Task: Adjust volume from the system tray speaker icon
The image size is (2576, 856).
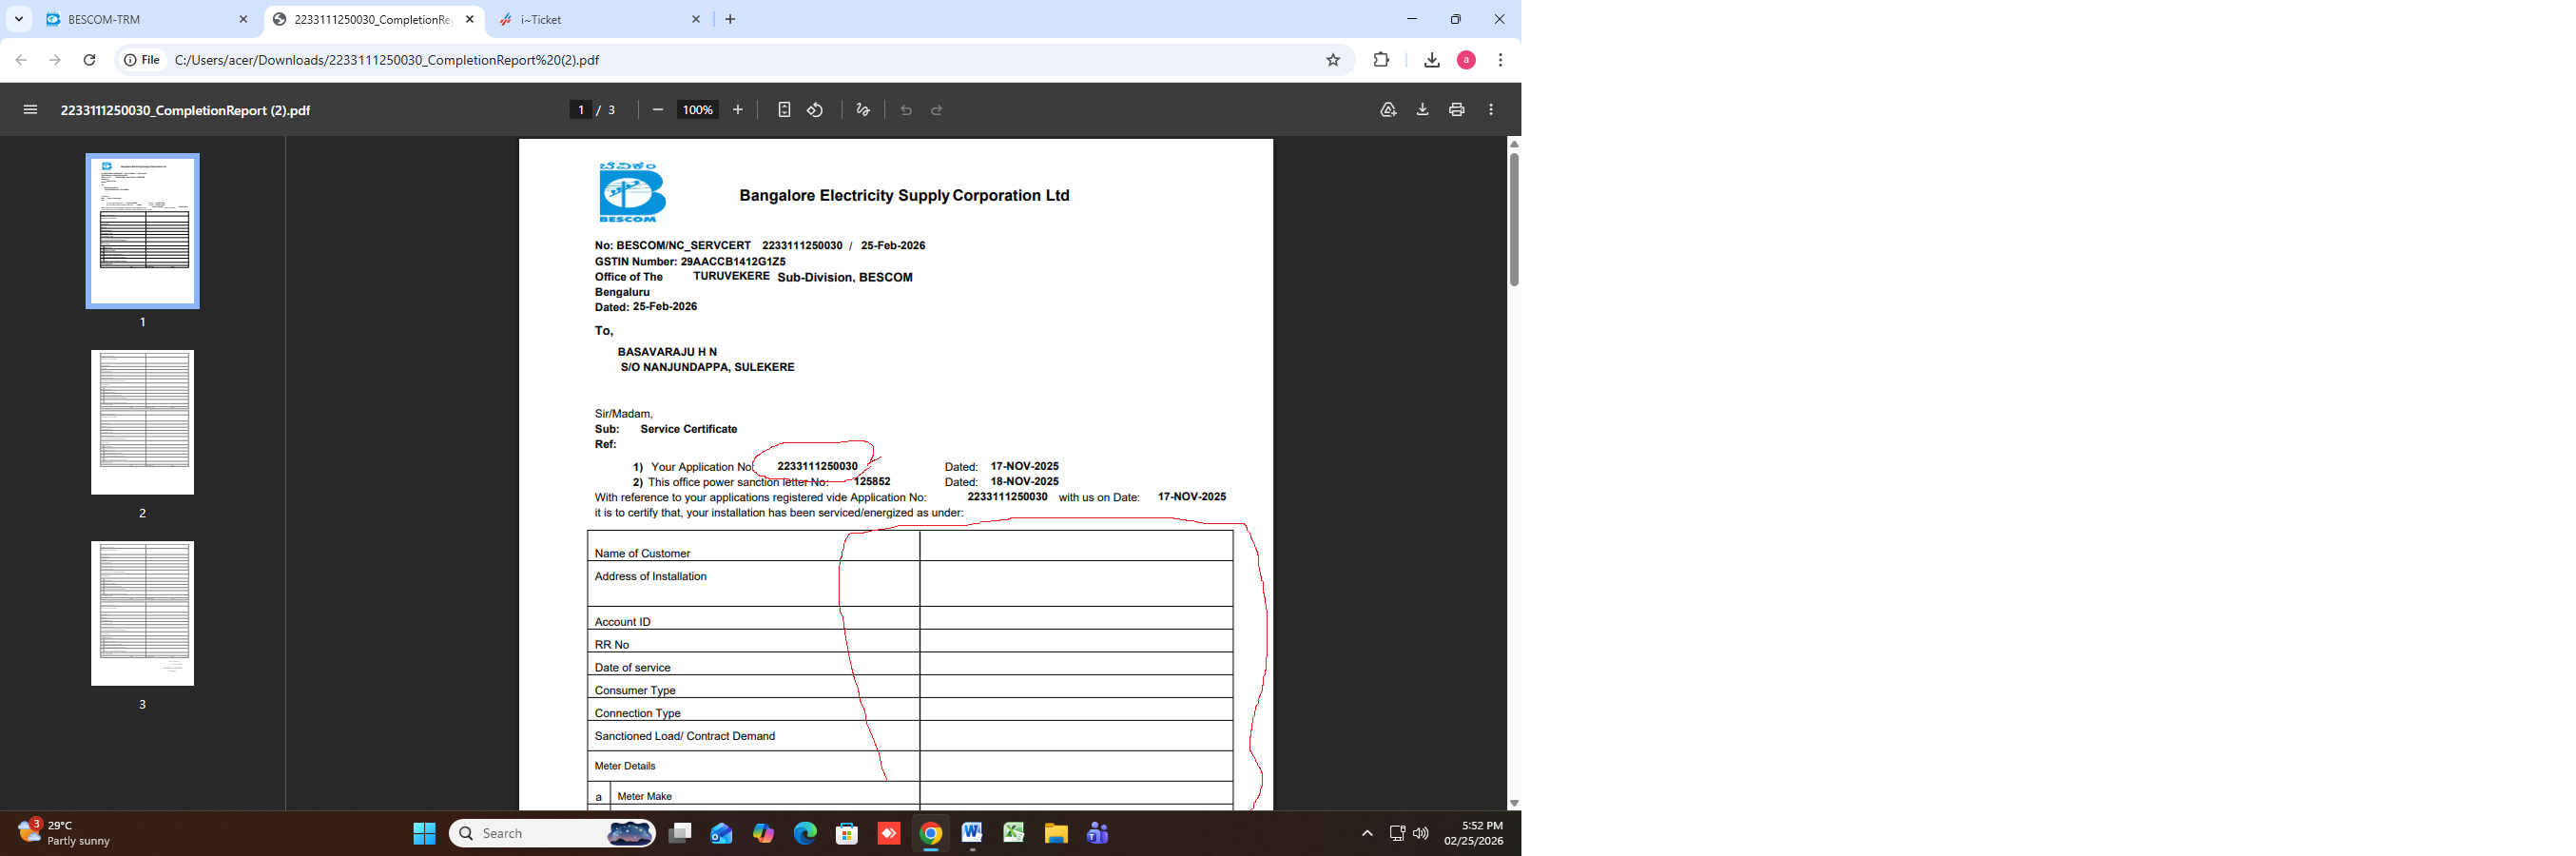Action: (1421, 833)
